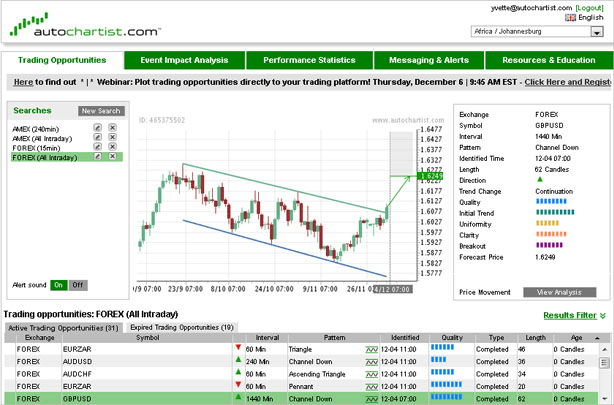614x405 pixels.
Task: Sort table by Interval column header
Action: [x=267, y=338]
